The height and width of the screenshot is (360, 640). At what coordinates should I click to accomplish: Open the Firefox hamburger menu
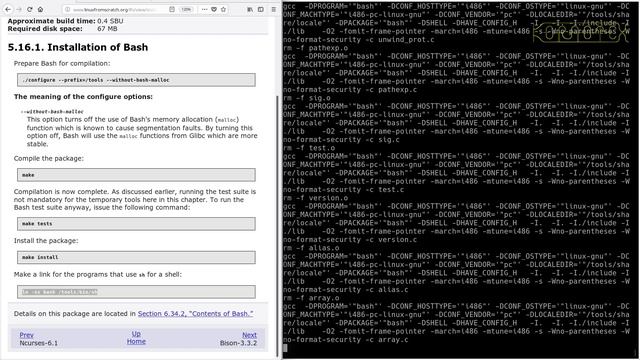273,9
